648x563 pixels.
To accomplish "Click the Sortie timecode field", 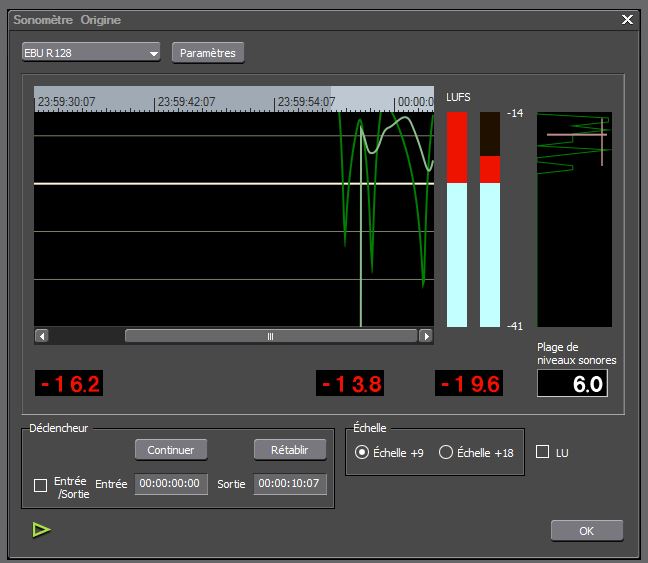I will [289, 484].
